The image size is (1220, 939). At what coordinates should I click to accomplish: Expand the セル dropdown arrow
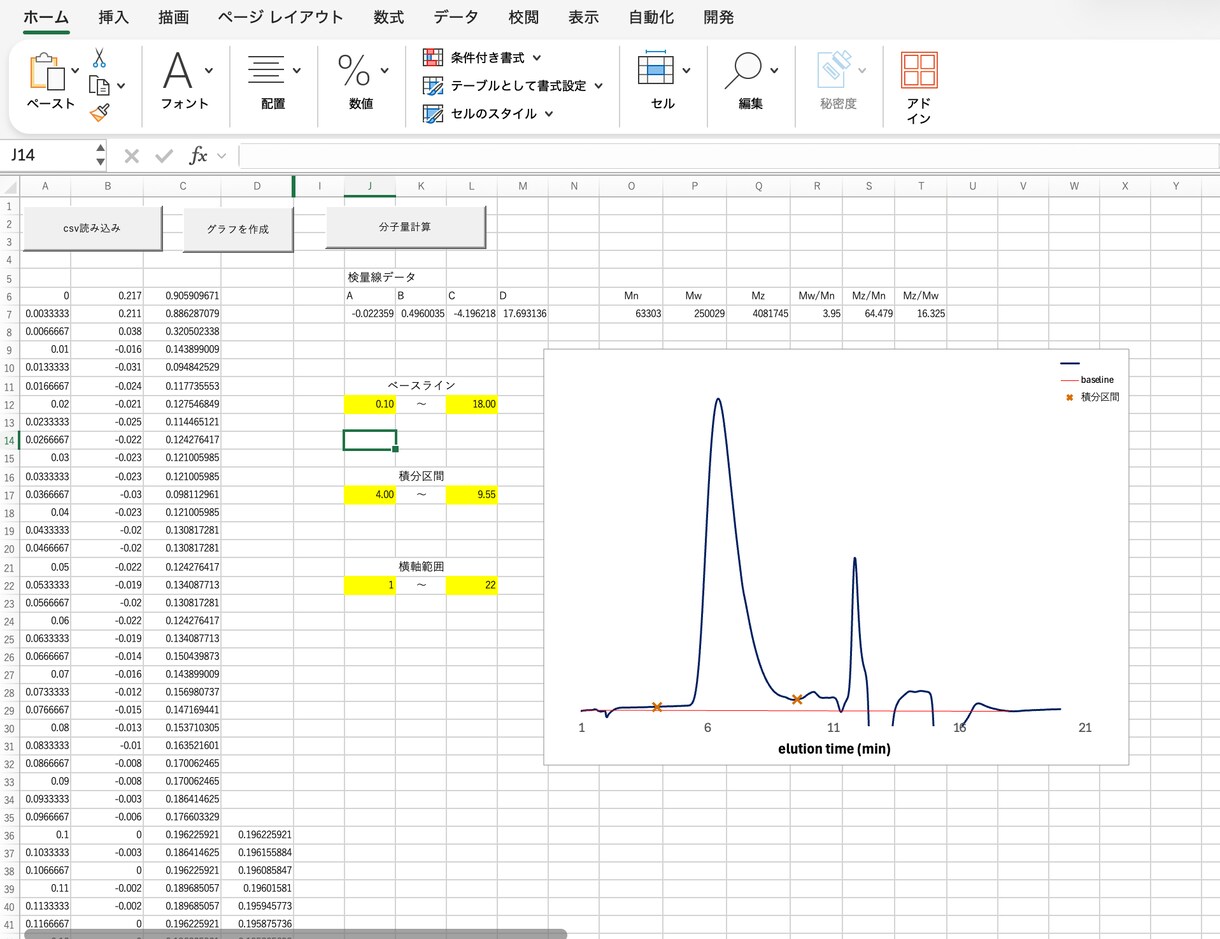[686, 71]
